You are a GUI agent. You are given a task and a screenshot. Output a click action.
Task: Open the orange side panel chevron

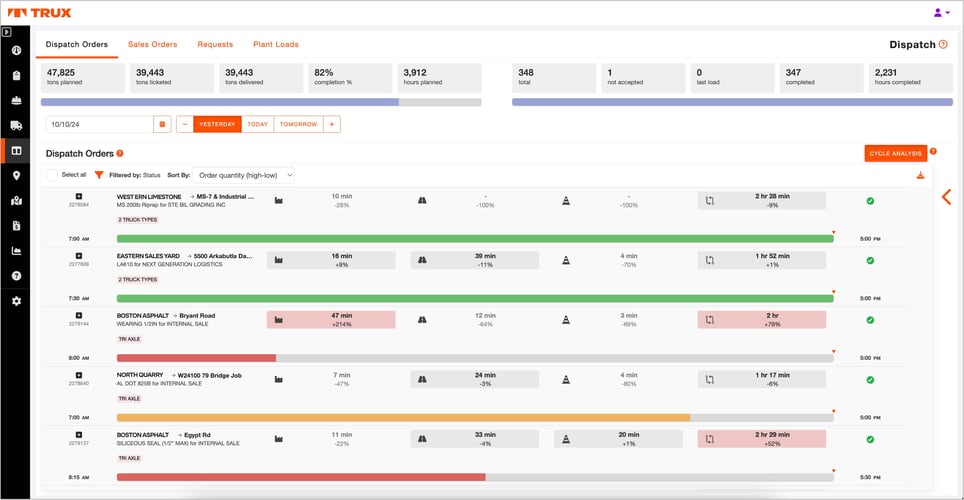pos(947,197)
